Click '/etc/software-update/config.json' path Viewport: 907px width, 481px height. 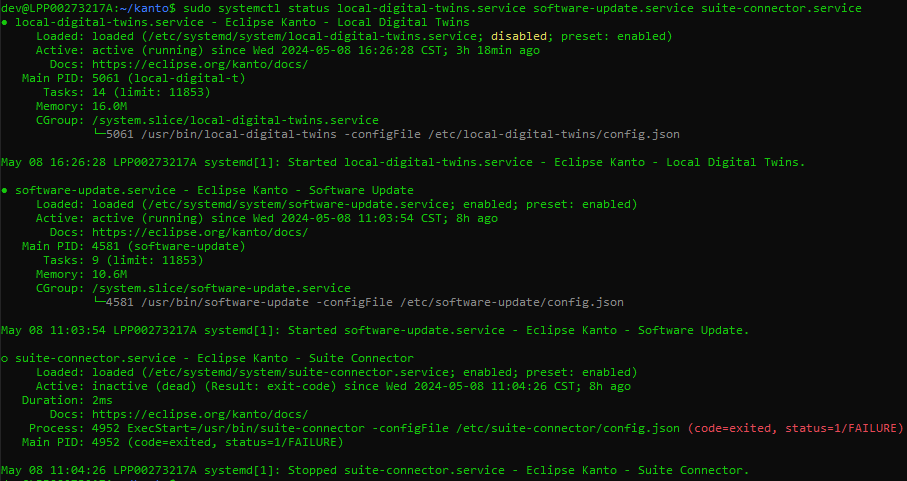pyautogui.click(x=512, y=302)
